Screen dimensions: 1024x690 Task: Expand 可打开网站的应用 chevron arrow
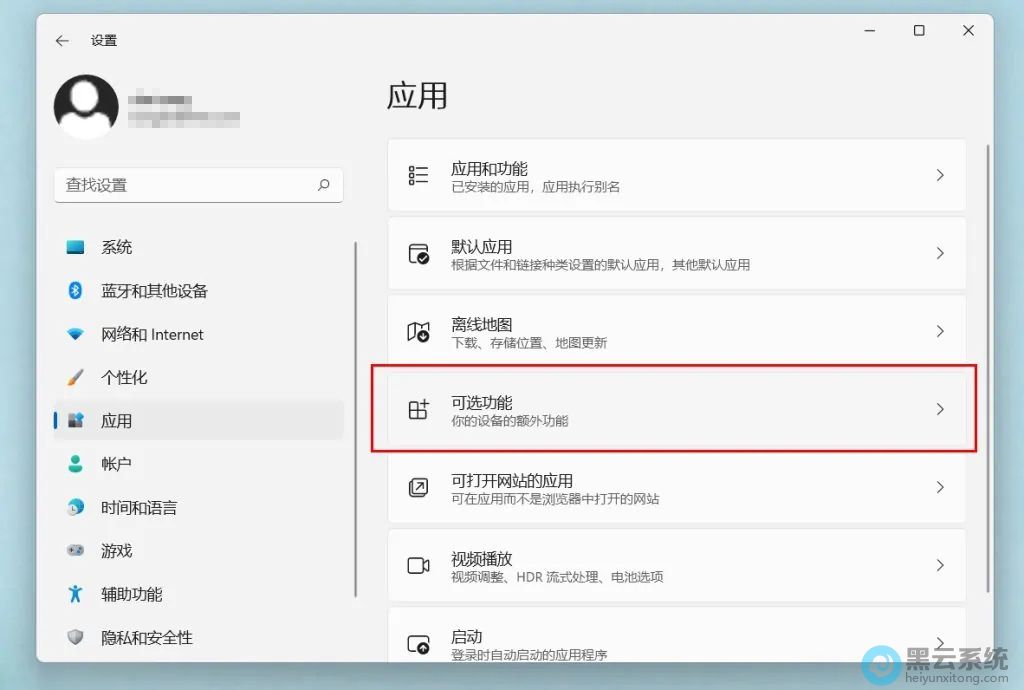tap(939, 487)
